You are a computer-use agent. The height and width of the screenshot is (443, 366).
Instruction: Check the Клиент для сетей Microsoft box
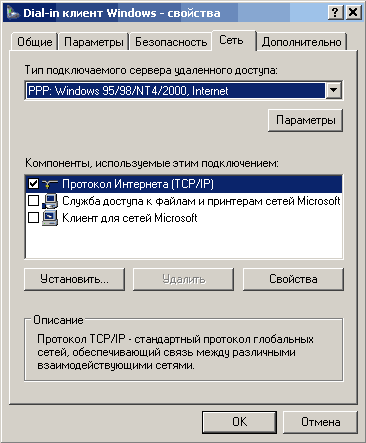(x=33, y=218)
